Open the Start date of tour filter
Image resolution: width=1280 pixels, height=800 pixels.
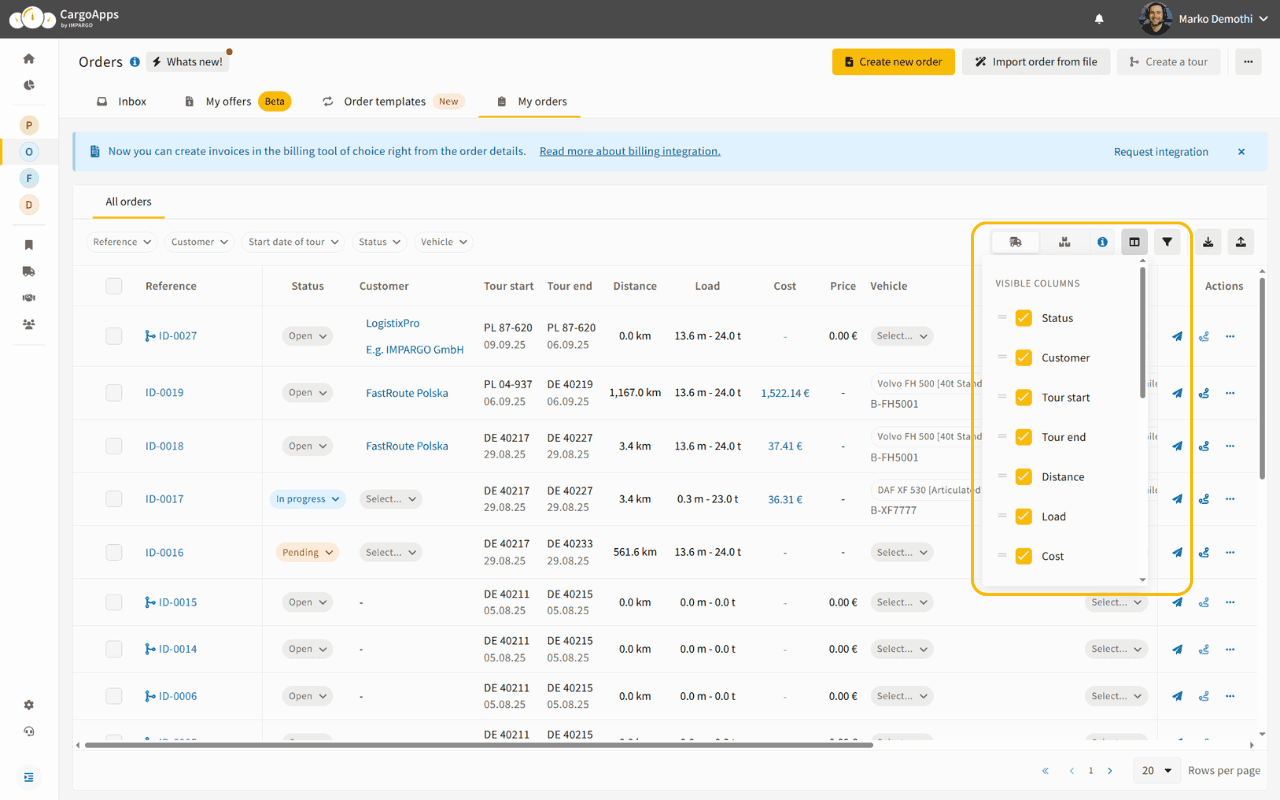pyautogui.click(x=293, y=242)
